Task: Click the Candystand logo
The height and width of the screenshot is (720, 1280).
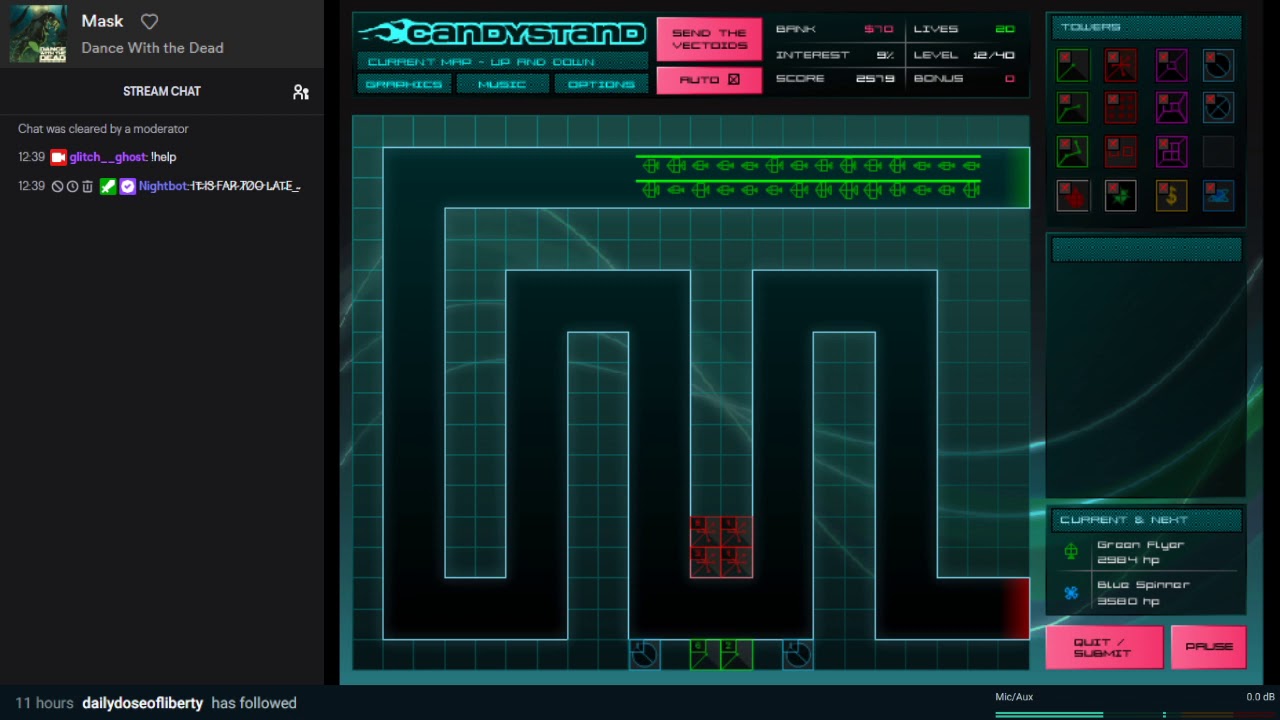Action: 502,33
